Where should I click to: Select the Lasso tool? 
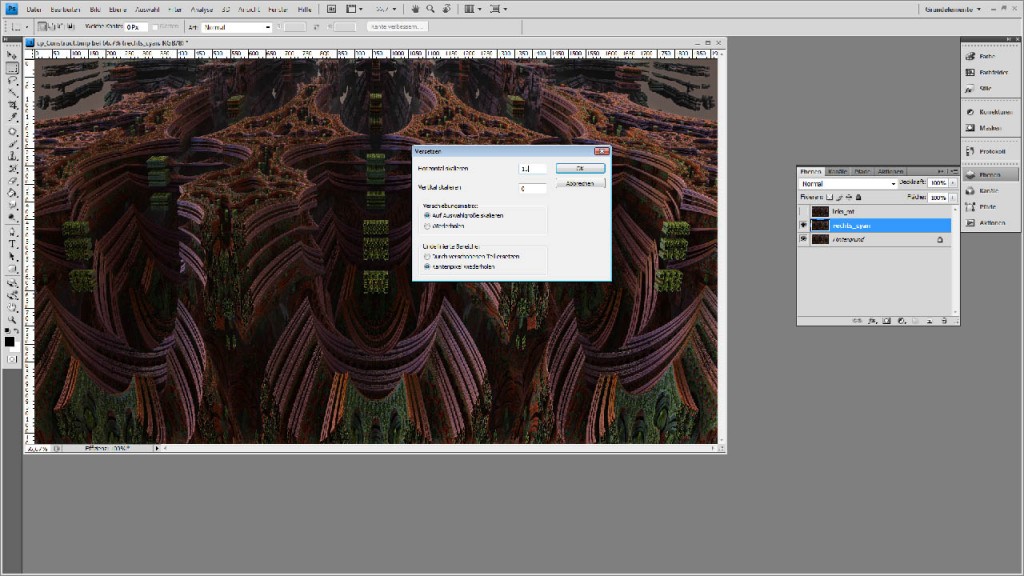click(12, 80)
